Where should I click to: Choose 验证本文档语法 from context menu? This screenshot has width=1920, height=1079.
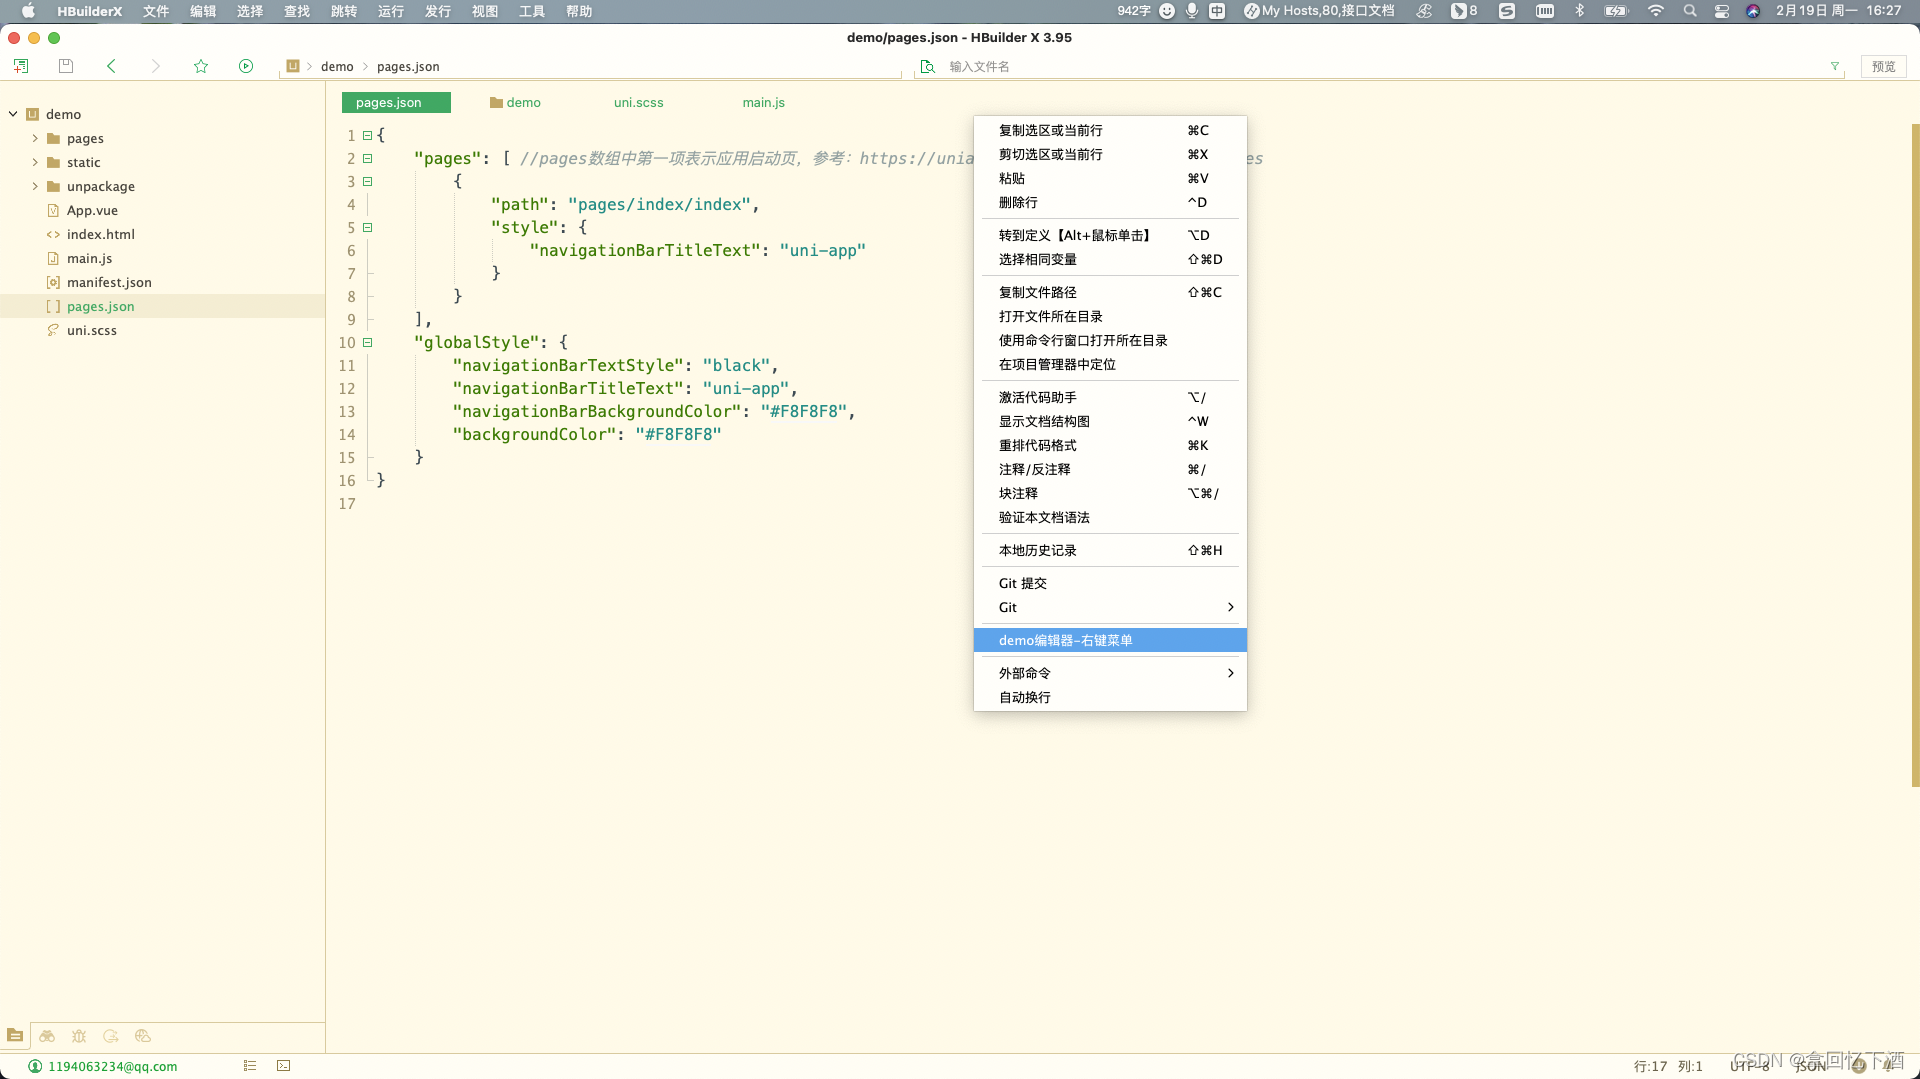[1110, 517]
